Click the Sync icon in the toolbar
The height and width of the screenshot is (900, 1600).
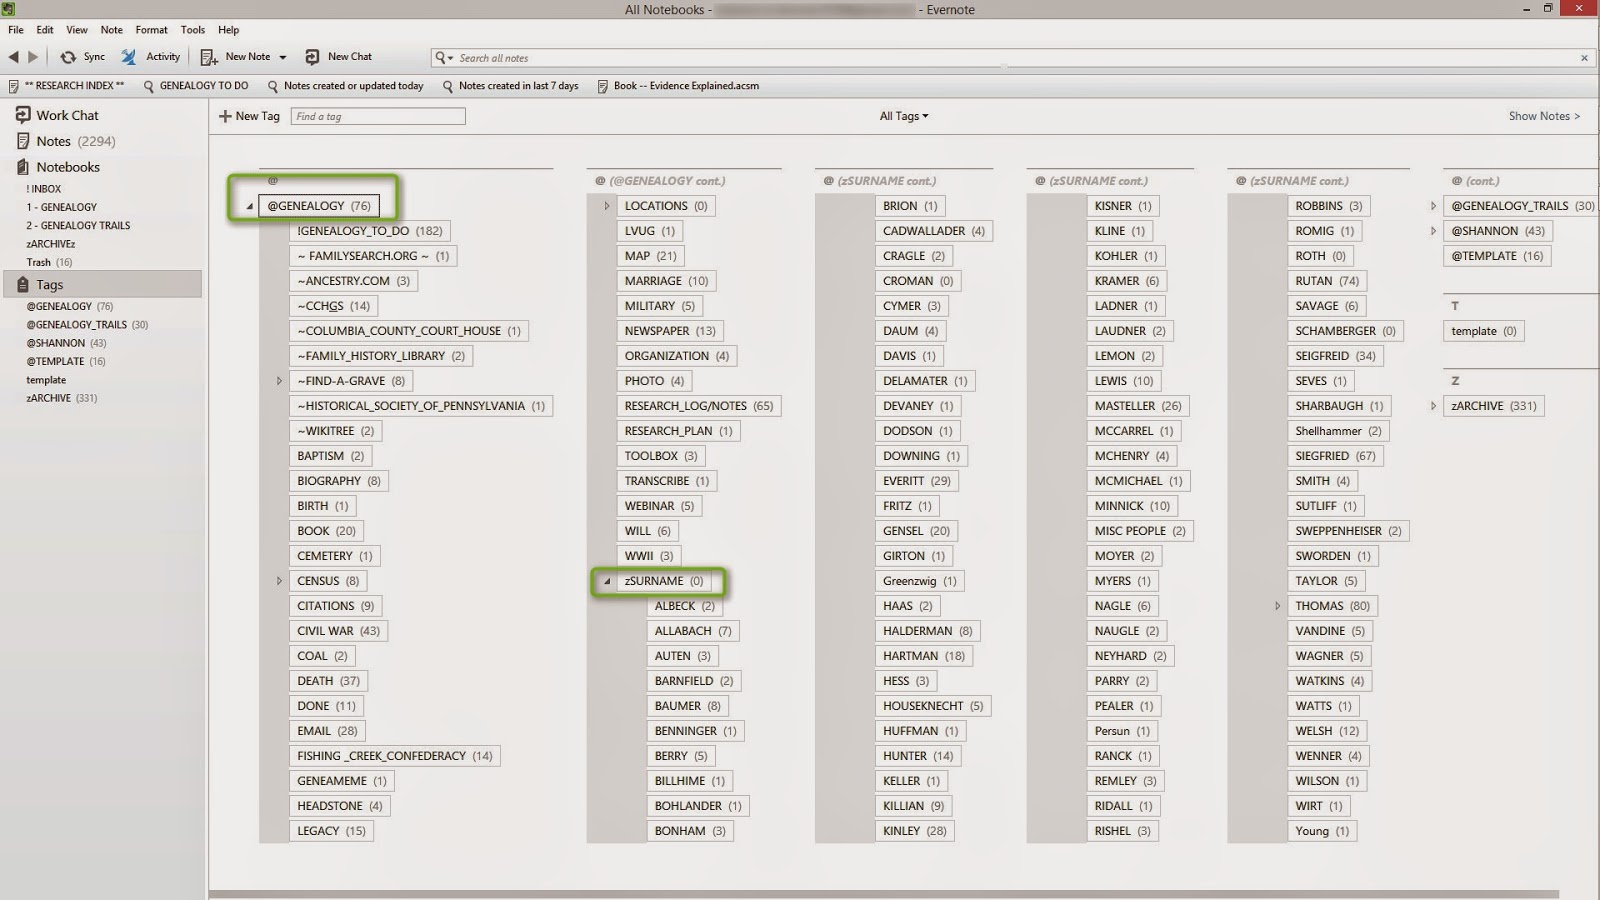[68, 57]
